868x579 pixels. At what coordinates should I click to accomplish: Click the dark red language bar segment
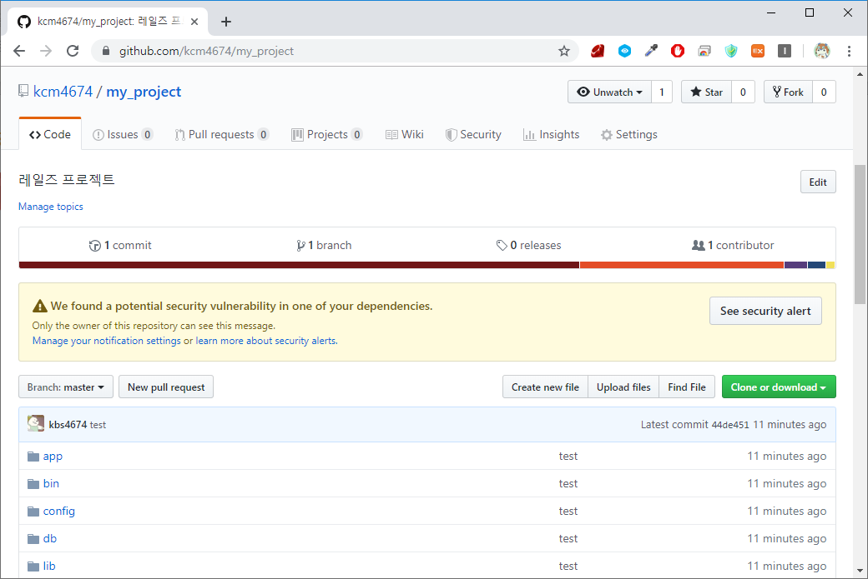click(x=299, y=265)
